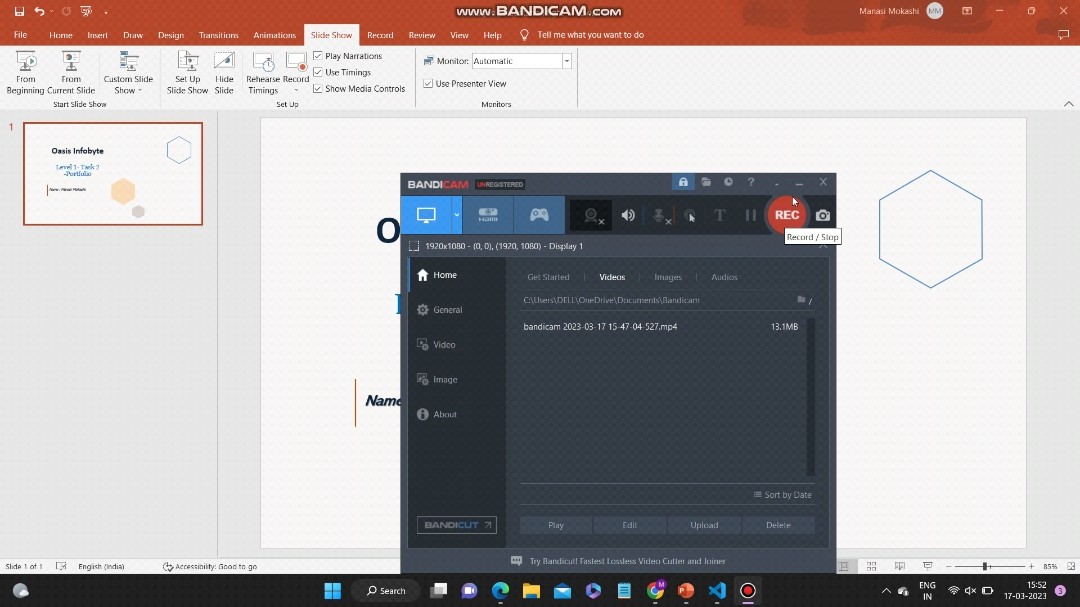This screenshot has width=1080, height=607.
Task: Capture a screenshot with Bandicam camera icon
Action: (823, 215)
